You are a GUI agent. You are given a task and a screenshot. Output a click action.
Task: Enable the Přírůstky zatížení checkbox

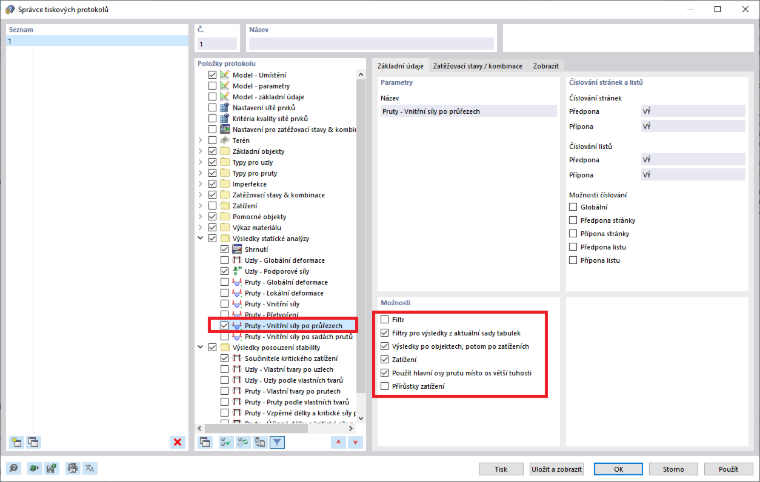(385, 386)
